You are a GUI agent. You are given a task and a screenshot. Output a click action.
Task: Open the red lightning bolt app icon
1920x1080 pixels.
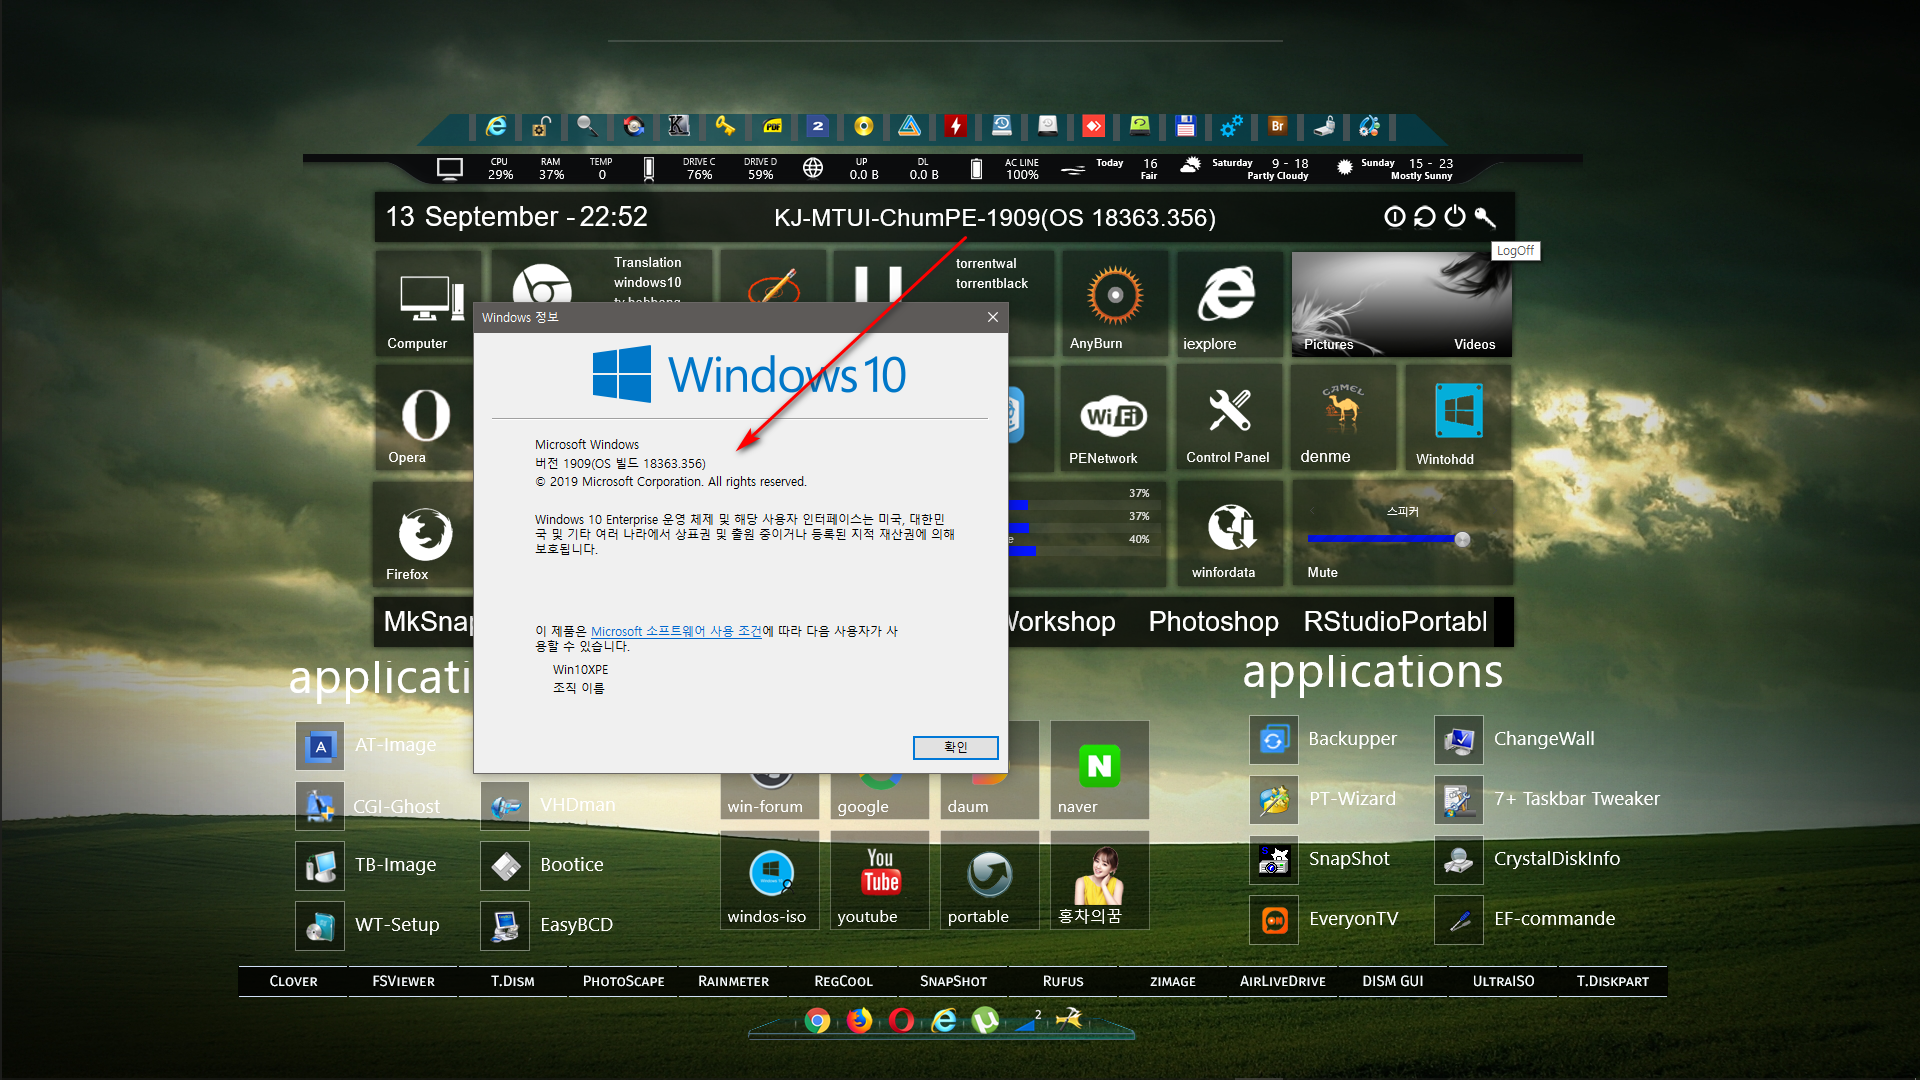956,126
